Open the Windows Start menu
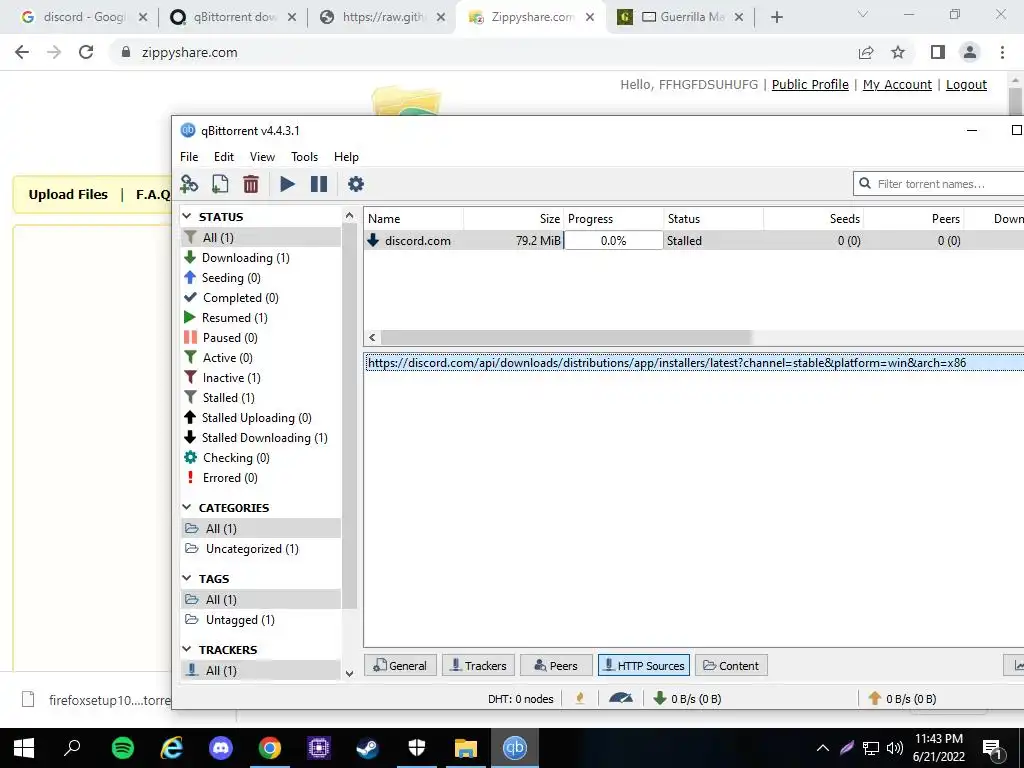The height and width of the screenshot is (768, 1024). (24, 748)
